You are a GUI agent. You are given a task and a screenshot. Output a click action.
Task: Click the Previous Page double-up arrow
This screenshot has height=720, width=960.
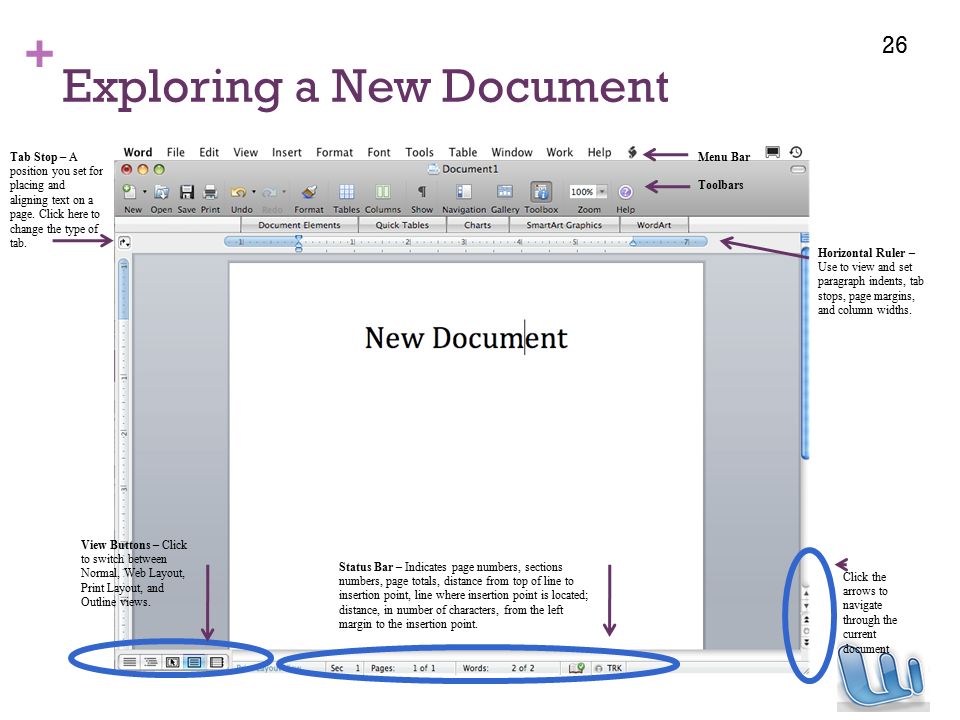point(806,620)
